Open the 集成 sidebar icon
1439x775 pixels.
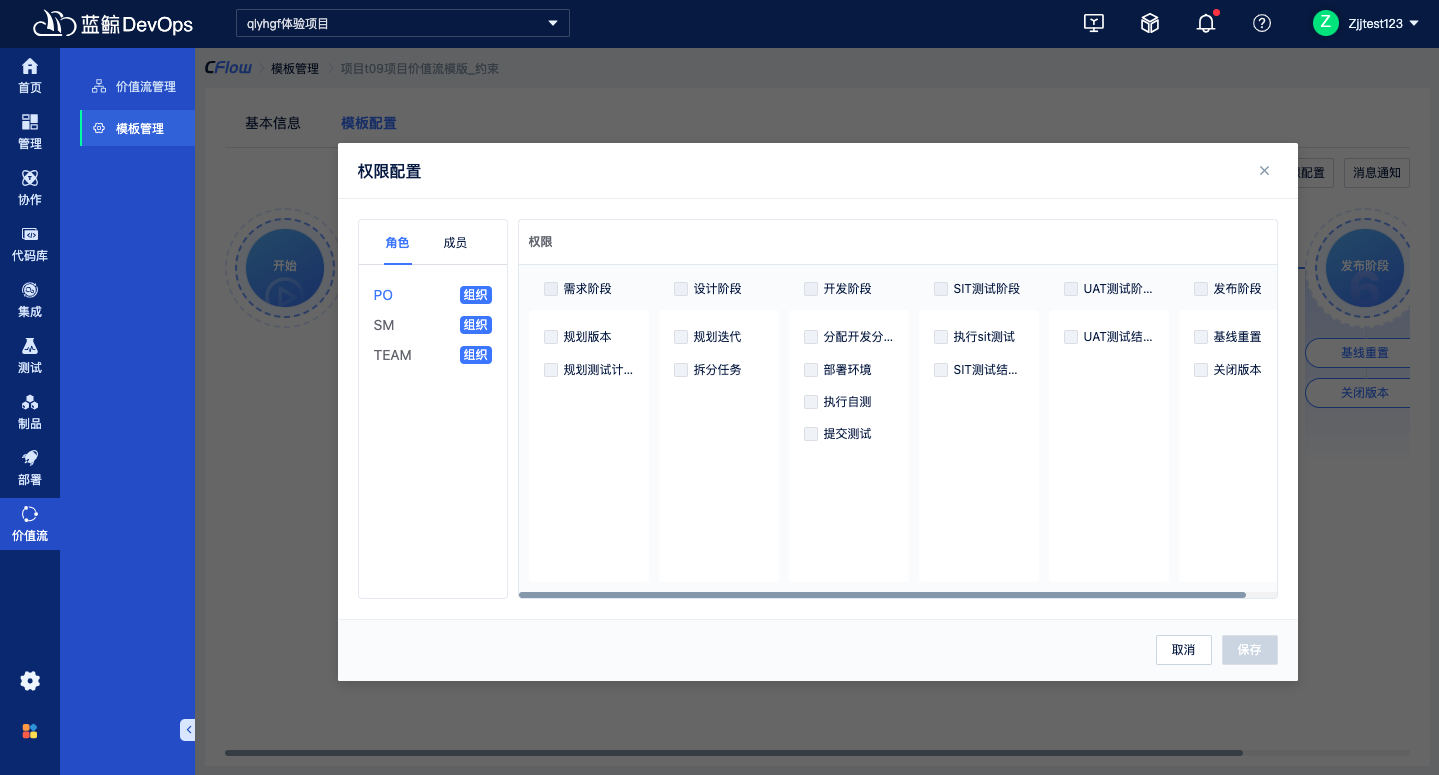[x=30, y=290]
